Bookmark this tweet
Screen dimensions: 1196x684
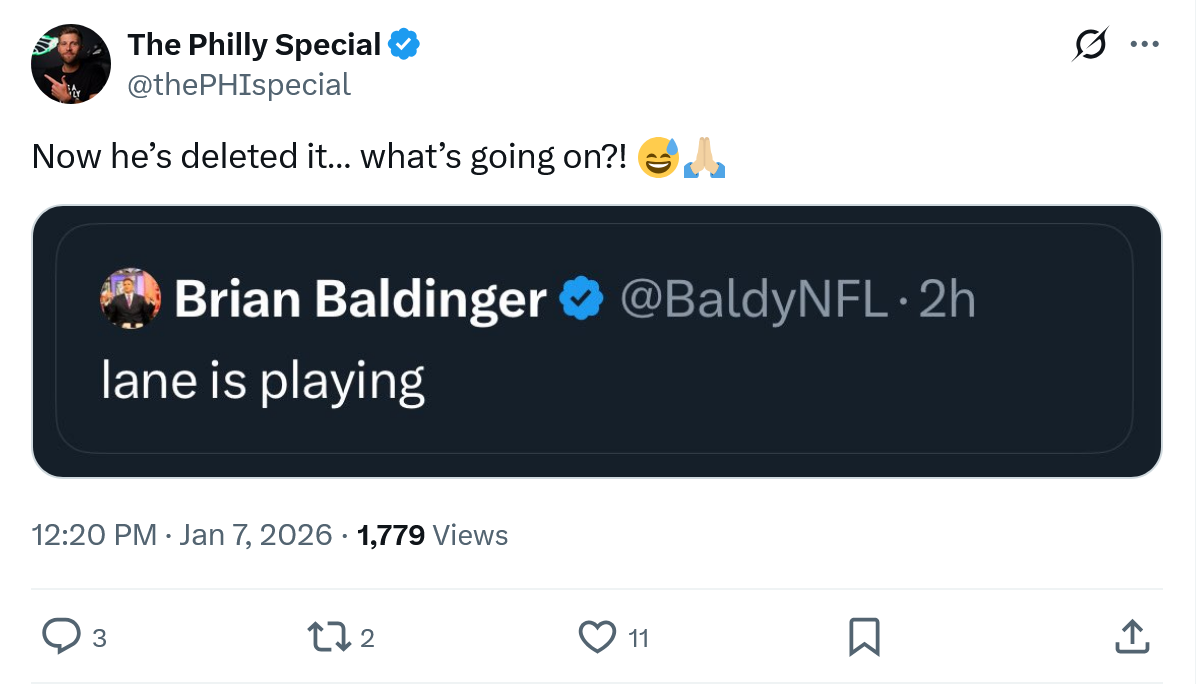863,636
